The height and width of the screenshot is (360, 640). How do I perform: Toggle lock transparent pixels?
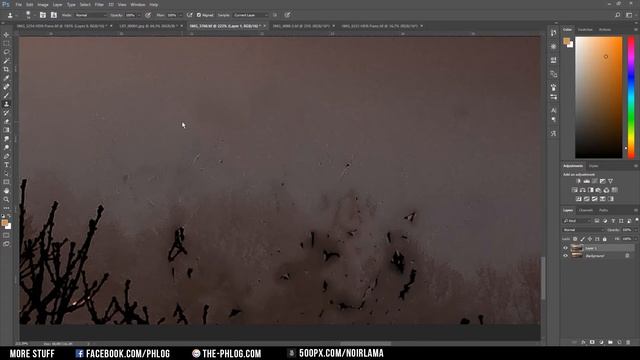(575, 239)
